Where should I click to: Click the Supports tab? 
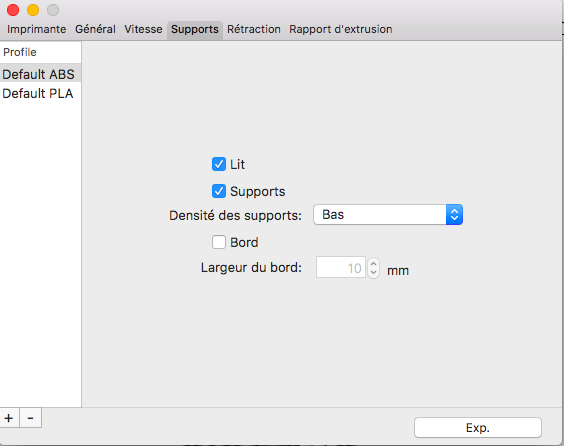[195, 29]
